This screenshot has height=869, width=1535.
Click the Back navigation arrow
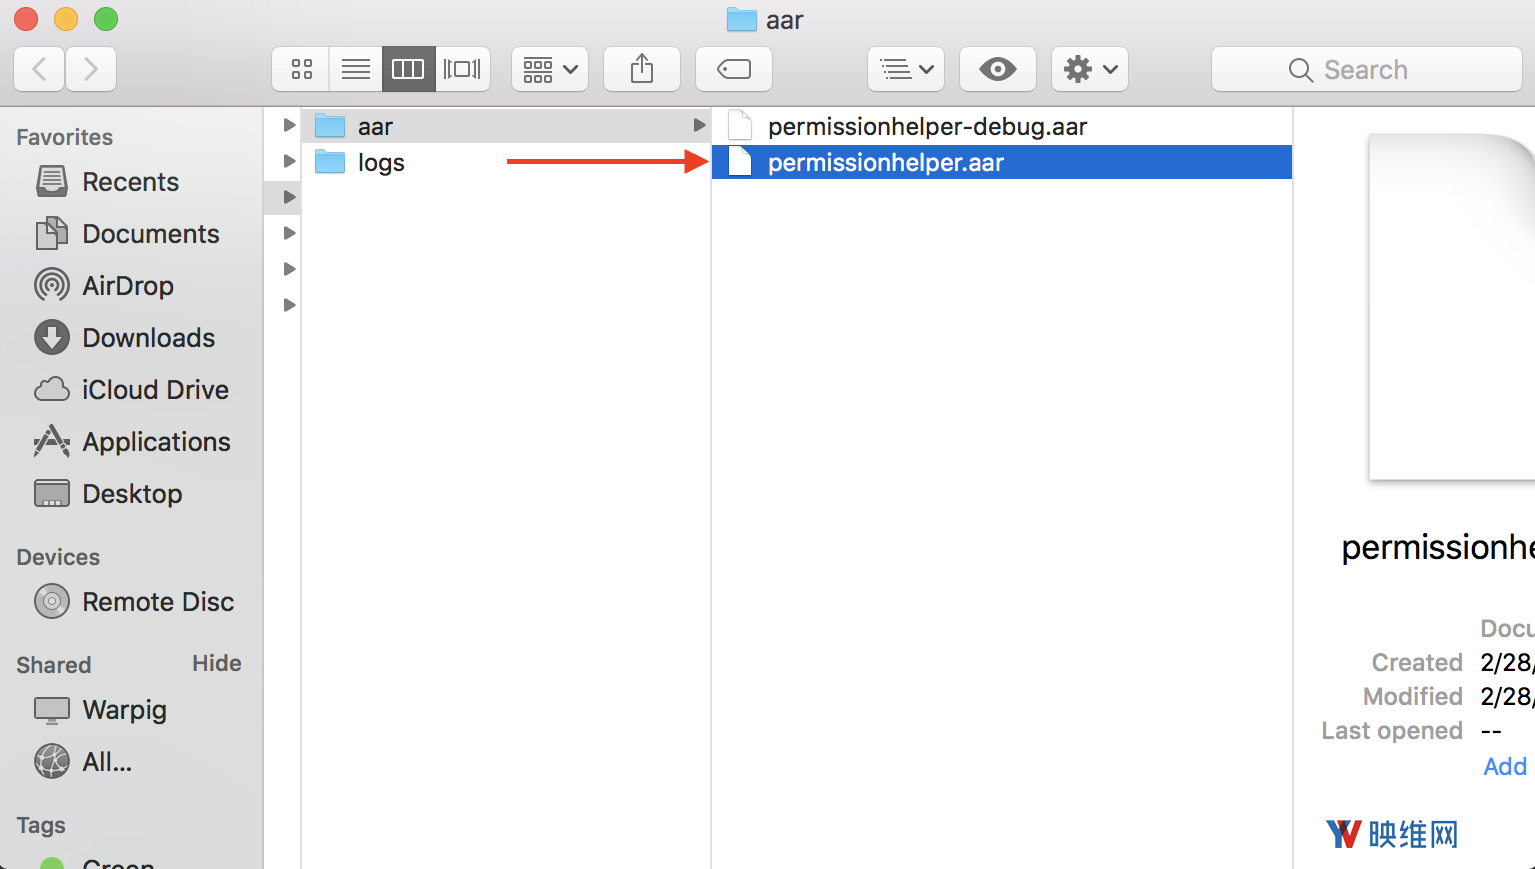click(x=40, y=69)
